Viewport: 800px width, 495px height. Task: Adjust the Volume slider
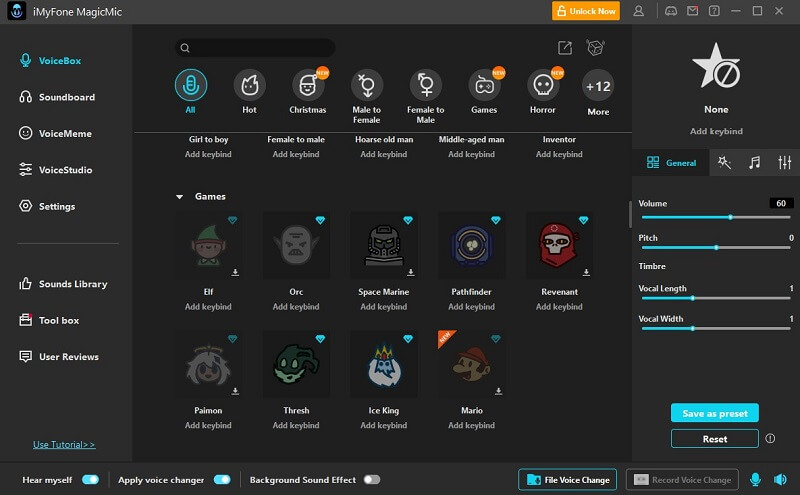pos(716,217)
